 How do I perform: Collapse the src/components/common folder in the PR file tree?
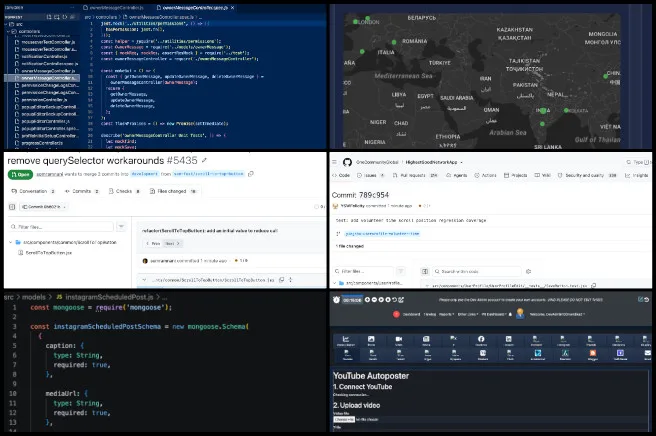(10, 242)
